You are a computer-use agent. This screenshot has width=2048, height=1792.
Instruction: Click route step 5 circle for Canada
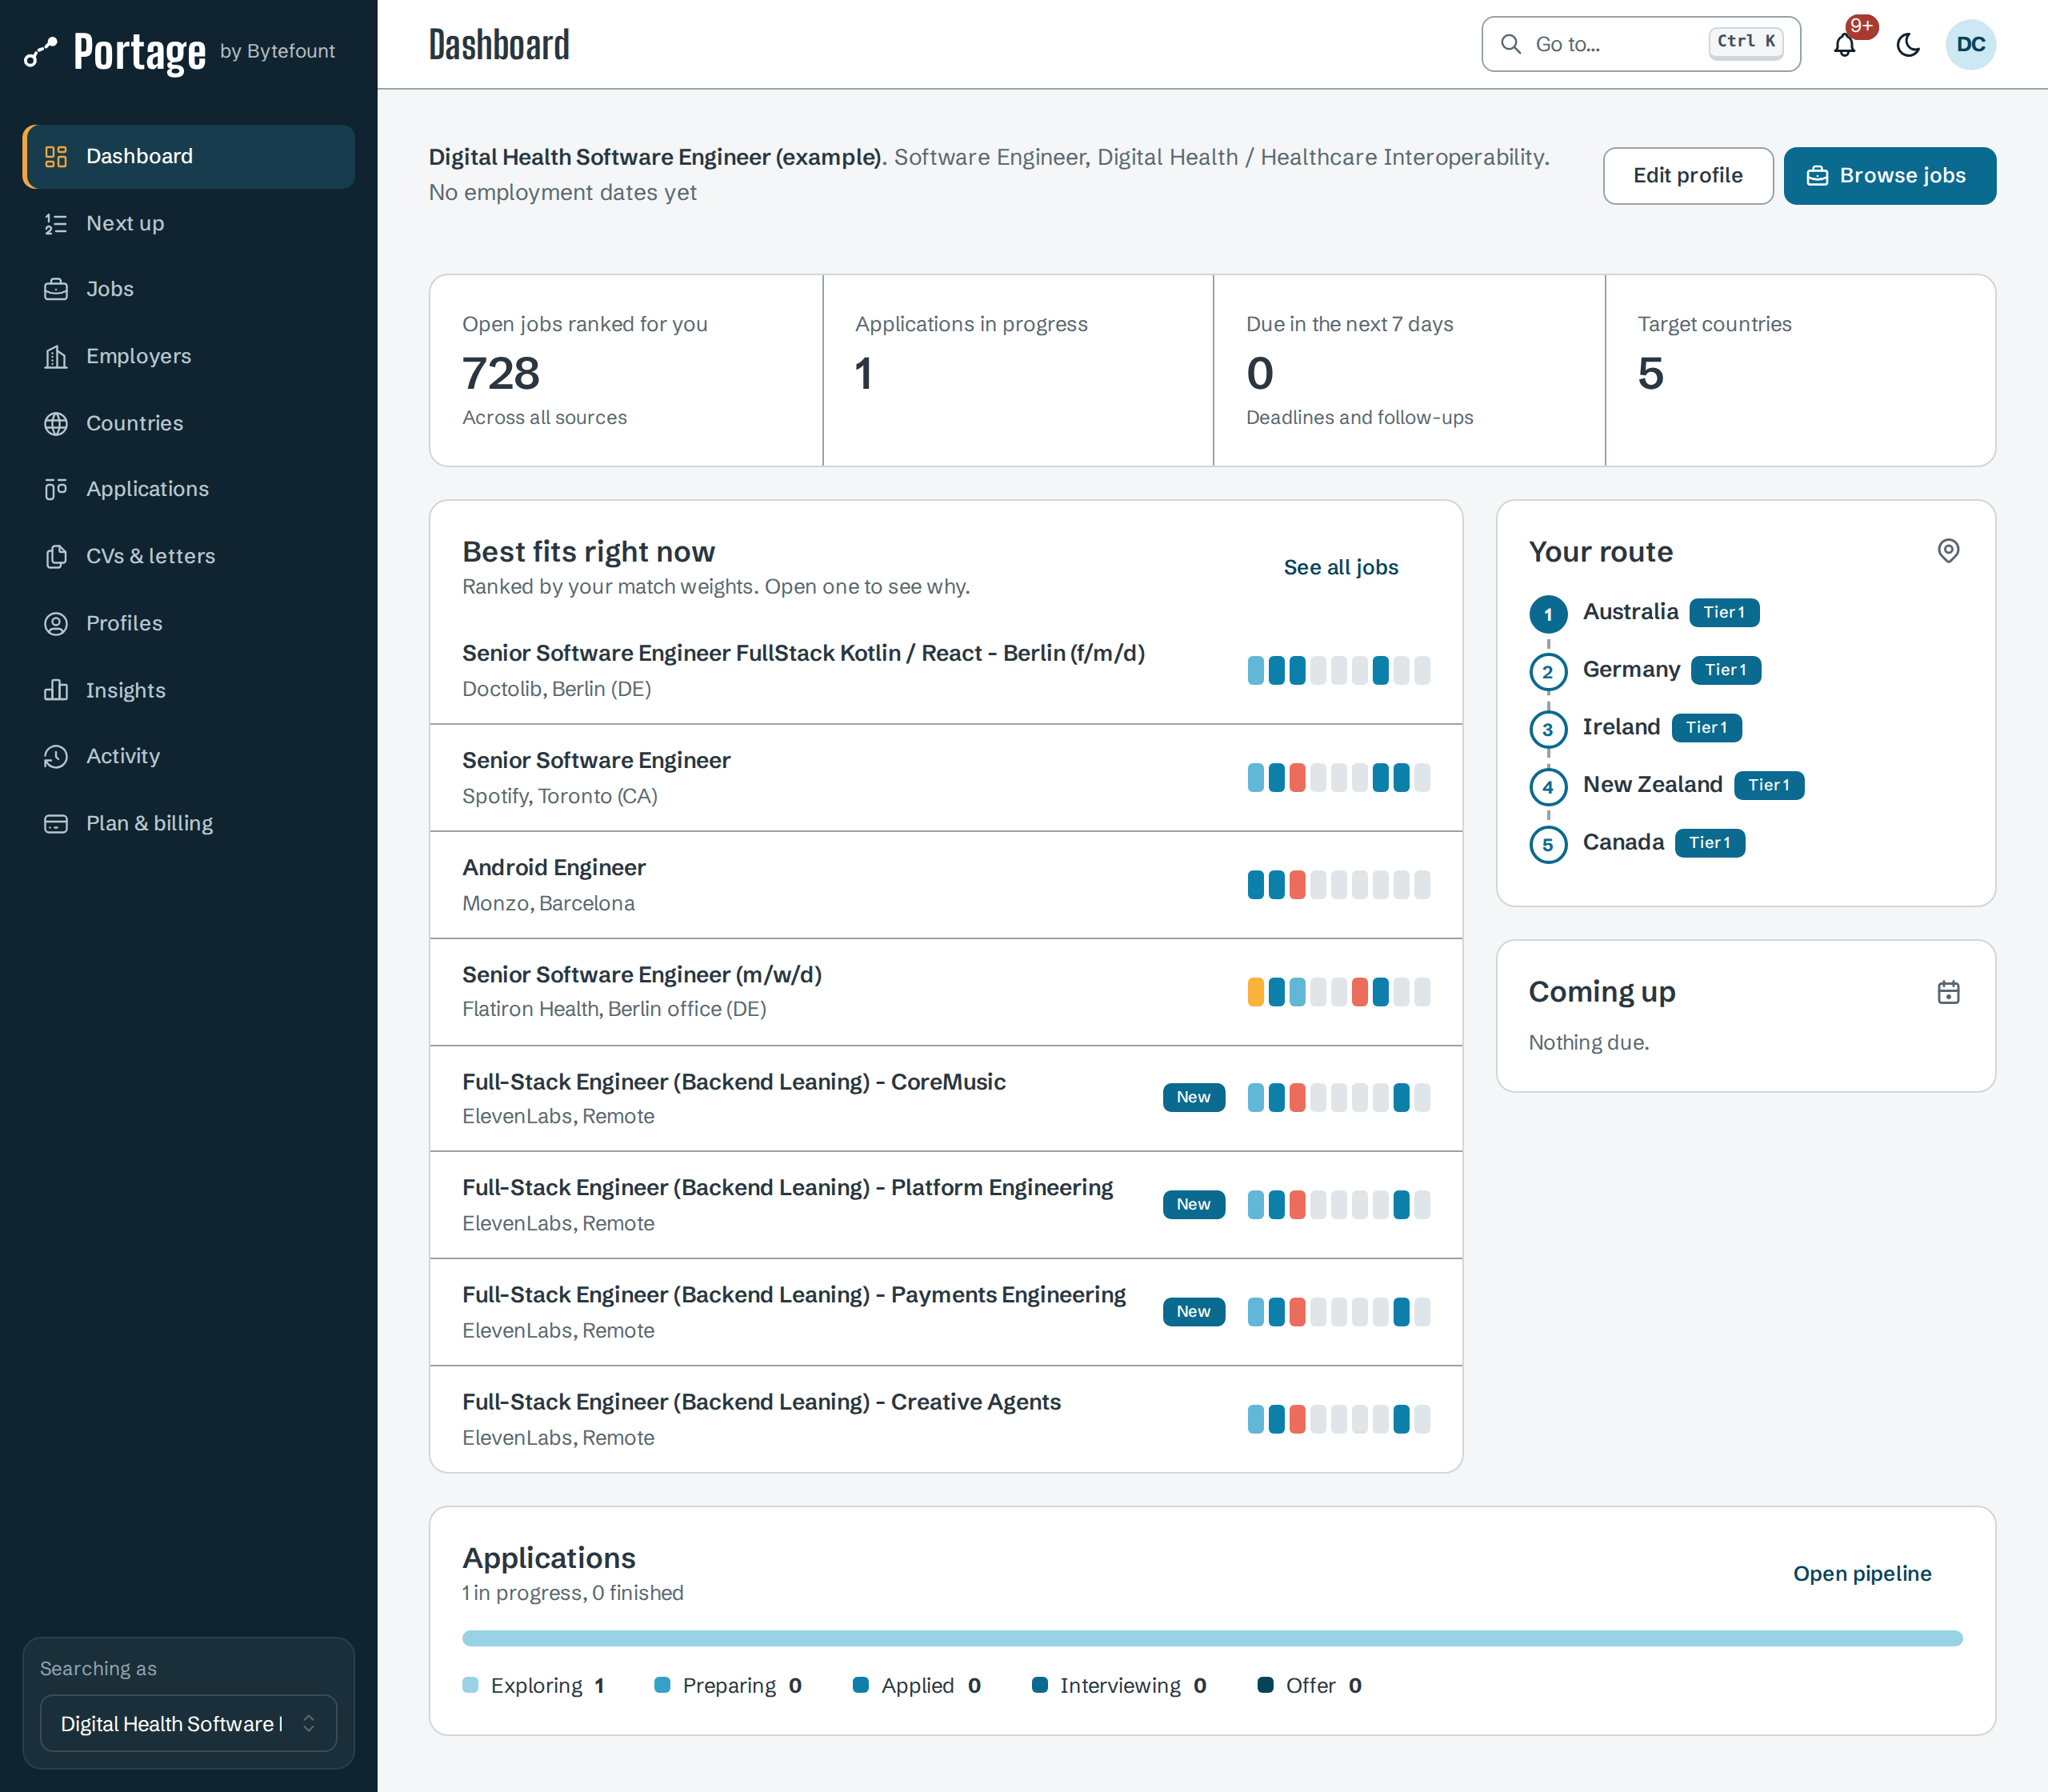point(1548,844)
